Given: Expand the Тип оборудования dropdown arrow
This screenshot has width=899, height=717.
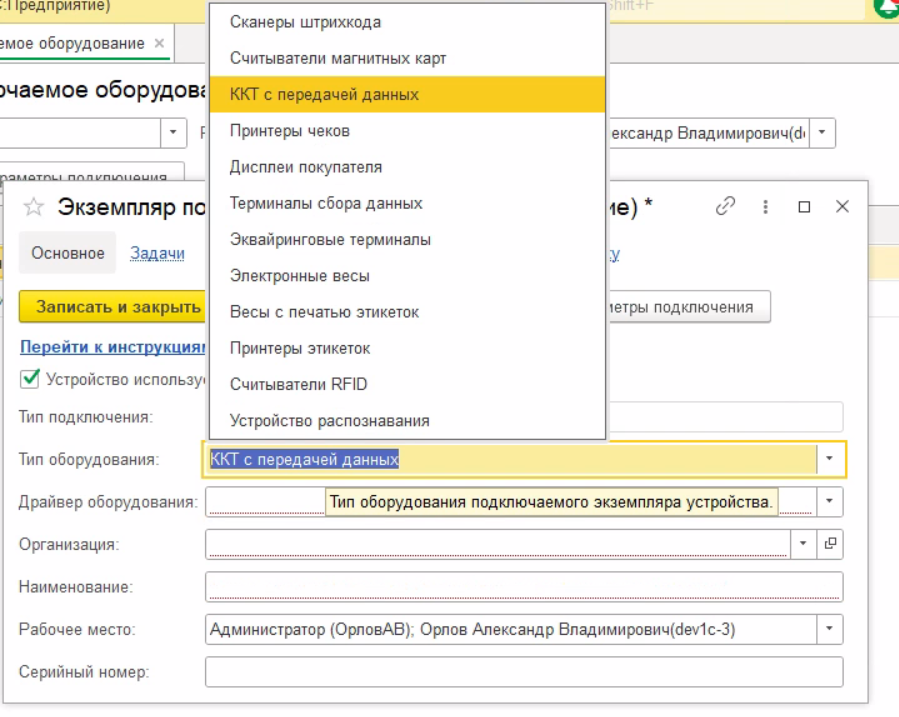Looking at the screenshot, I should (x=830, y=459).
